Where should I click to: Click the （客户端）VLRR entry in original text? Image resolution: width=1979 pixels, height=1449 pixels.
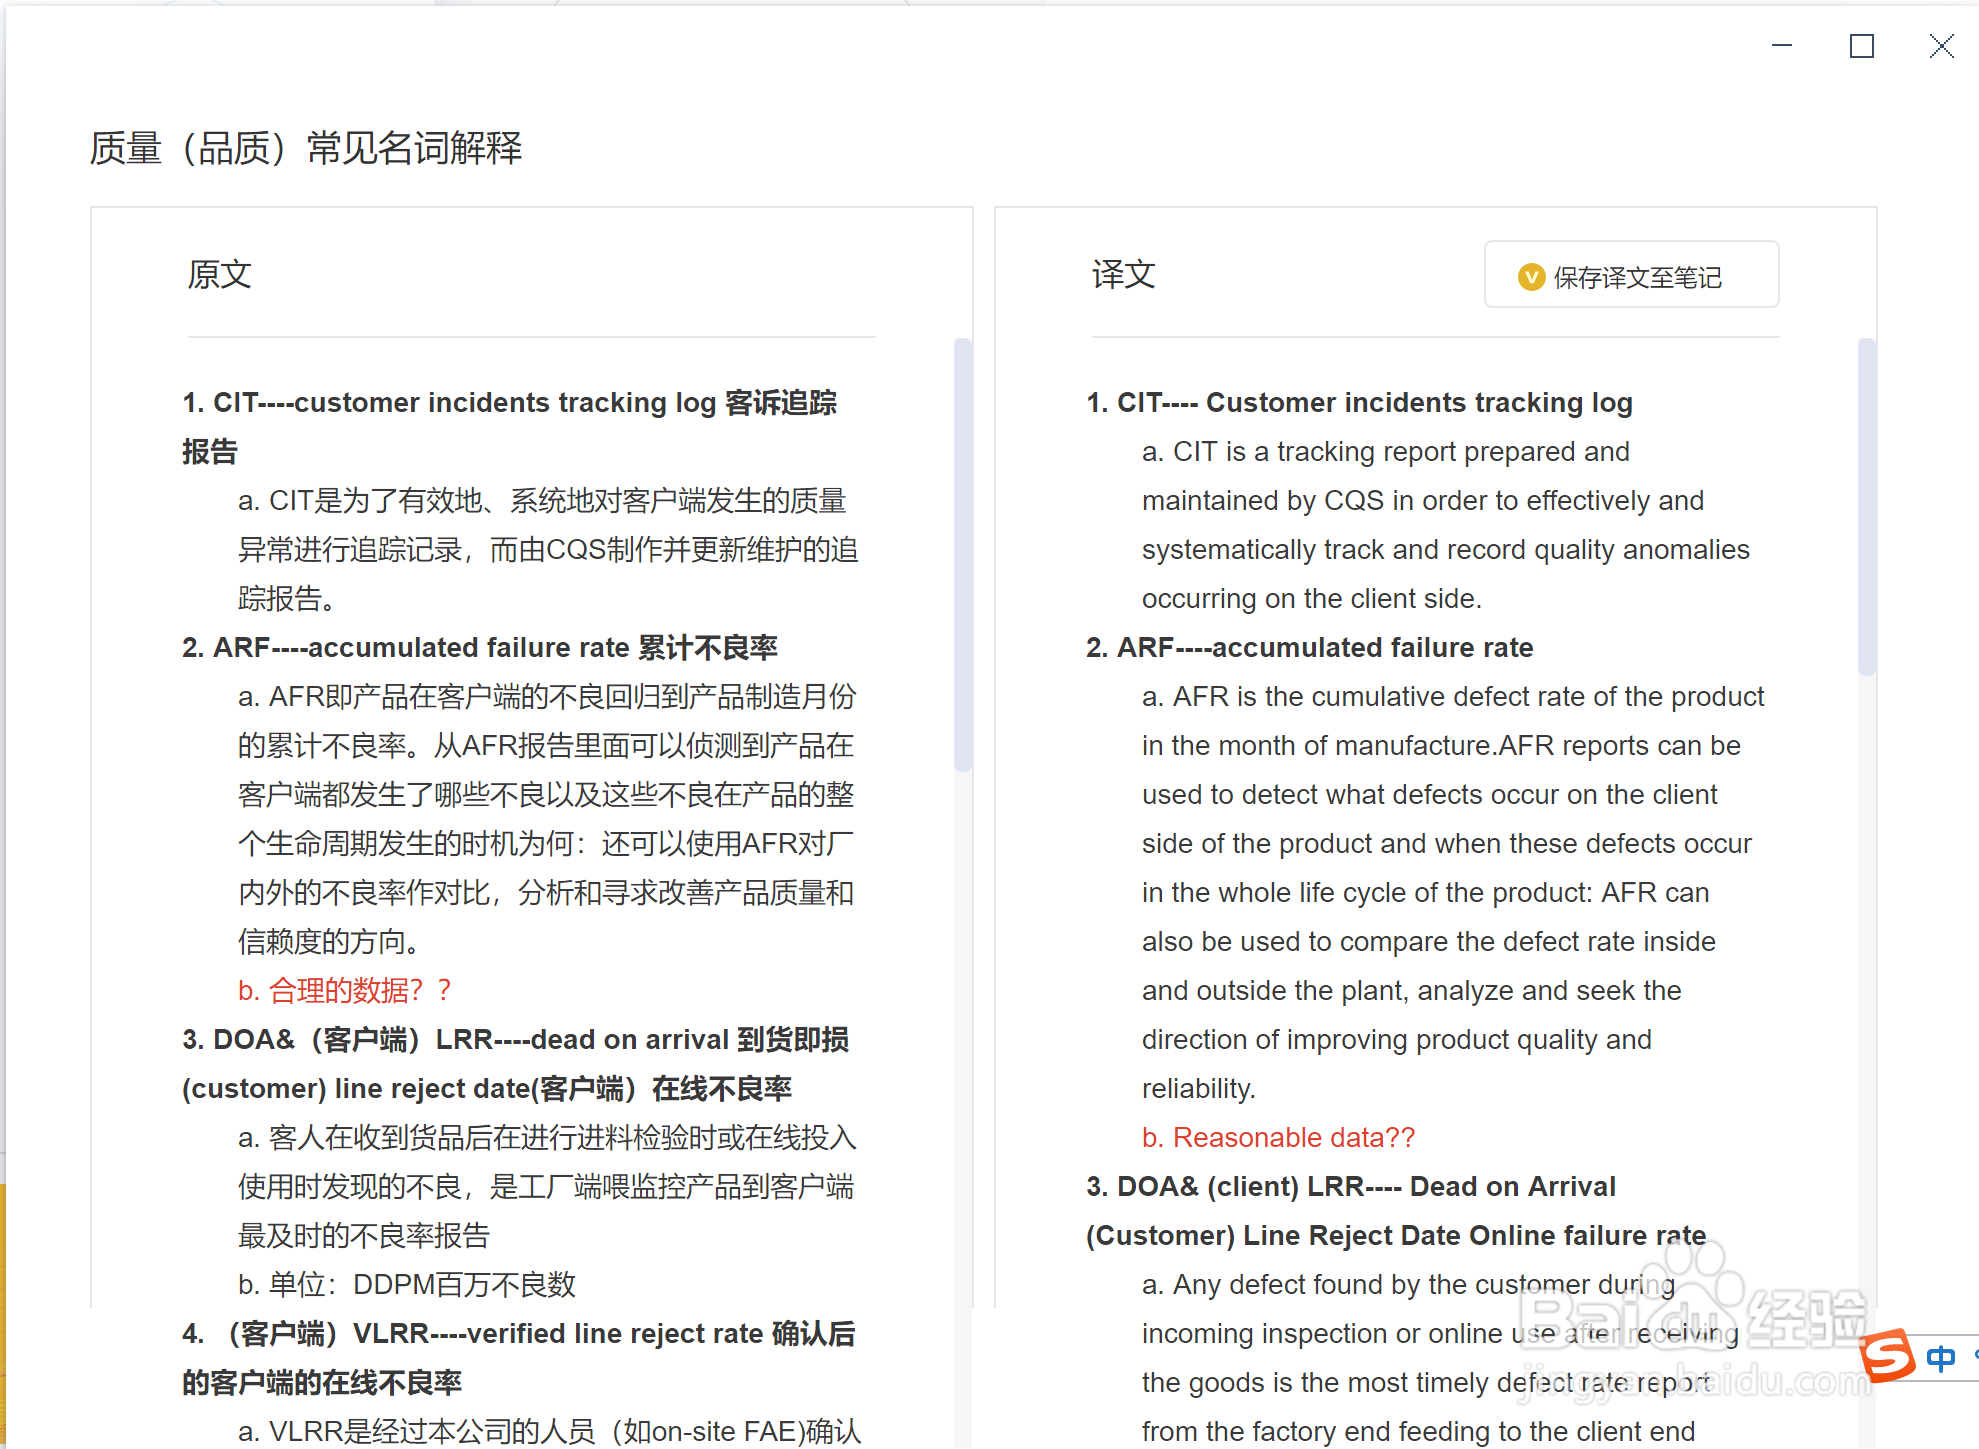[520, 1333]
